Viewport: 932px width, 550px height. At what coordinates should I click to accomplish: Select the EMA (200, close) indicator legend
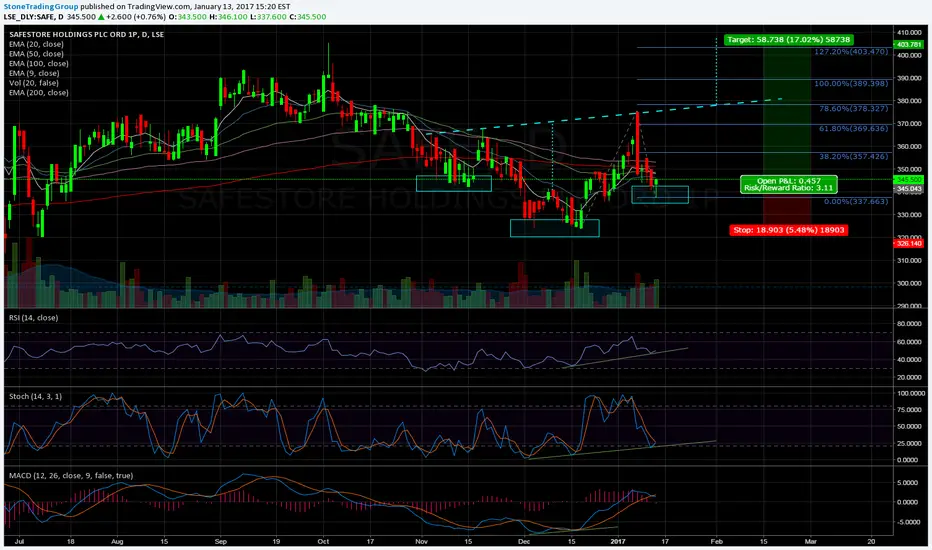point(39,93)
